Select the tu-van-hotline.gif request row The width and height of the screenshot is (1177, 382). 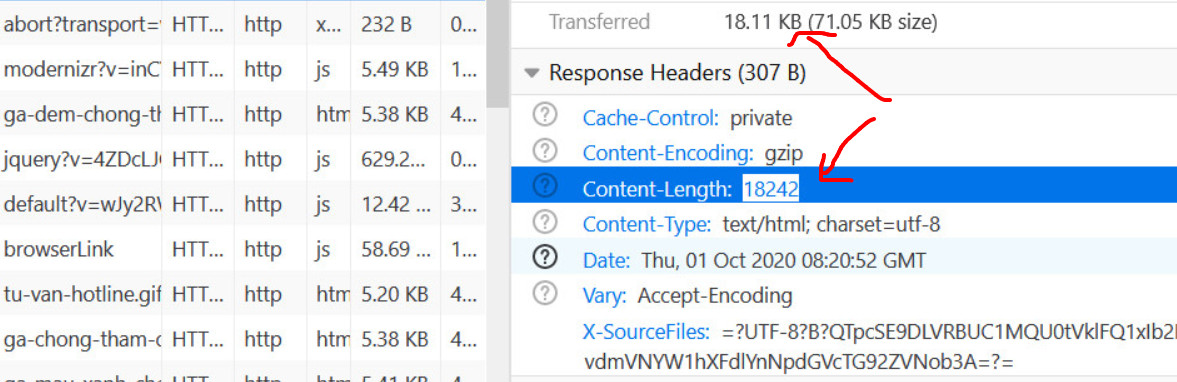(x=243, y=294)
